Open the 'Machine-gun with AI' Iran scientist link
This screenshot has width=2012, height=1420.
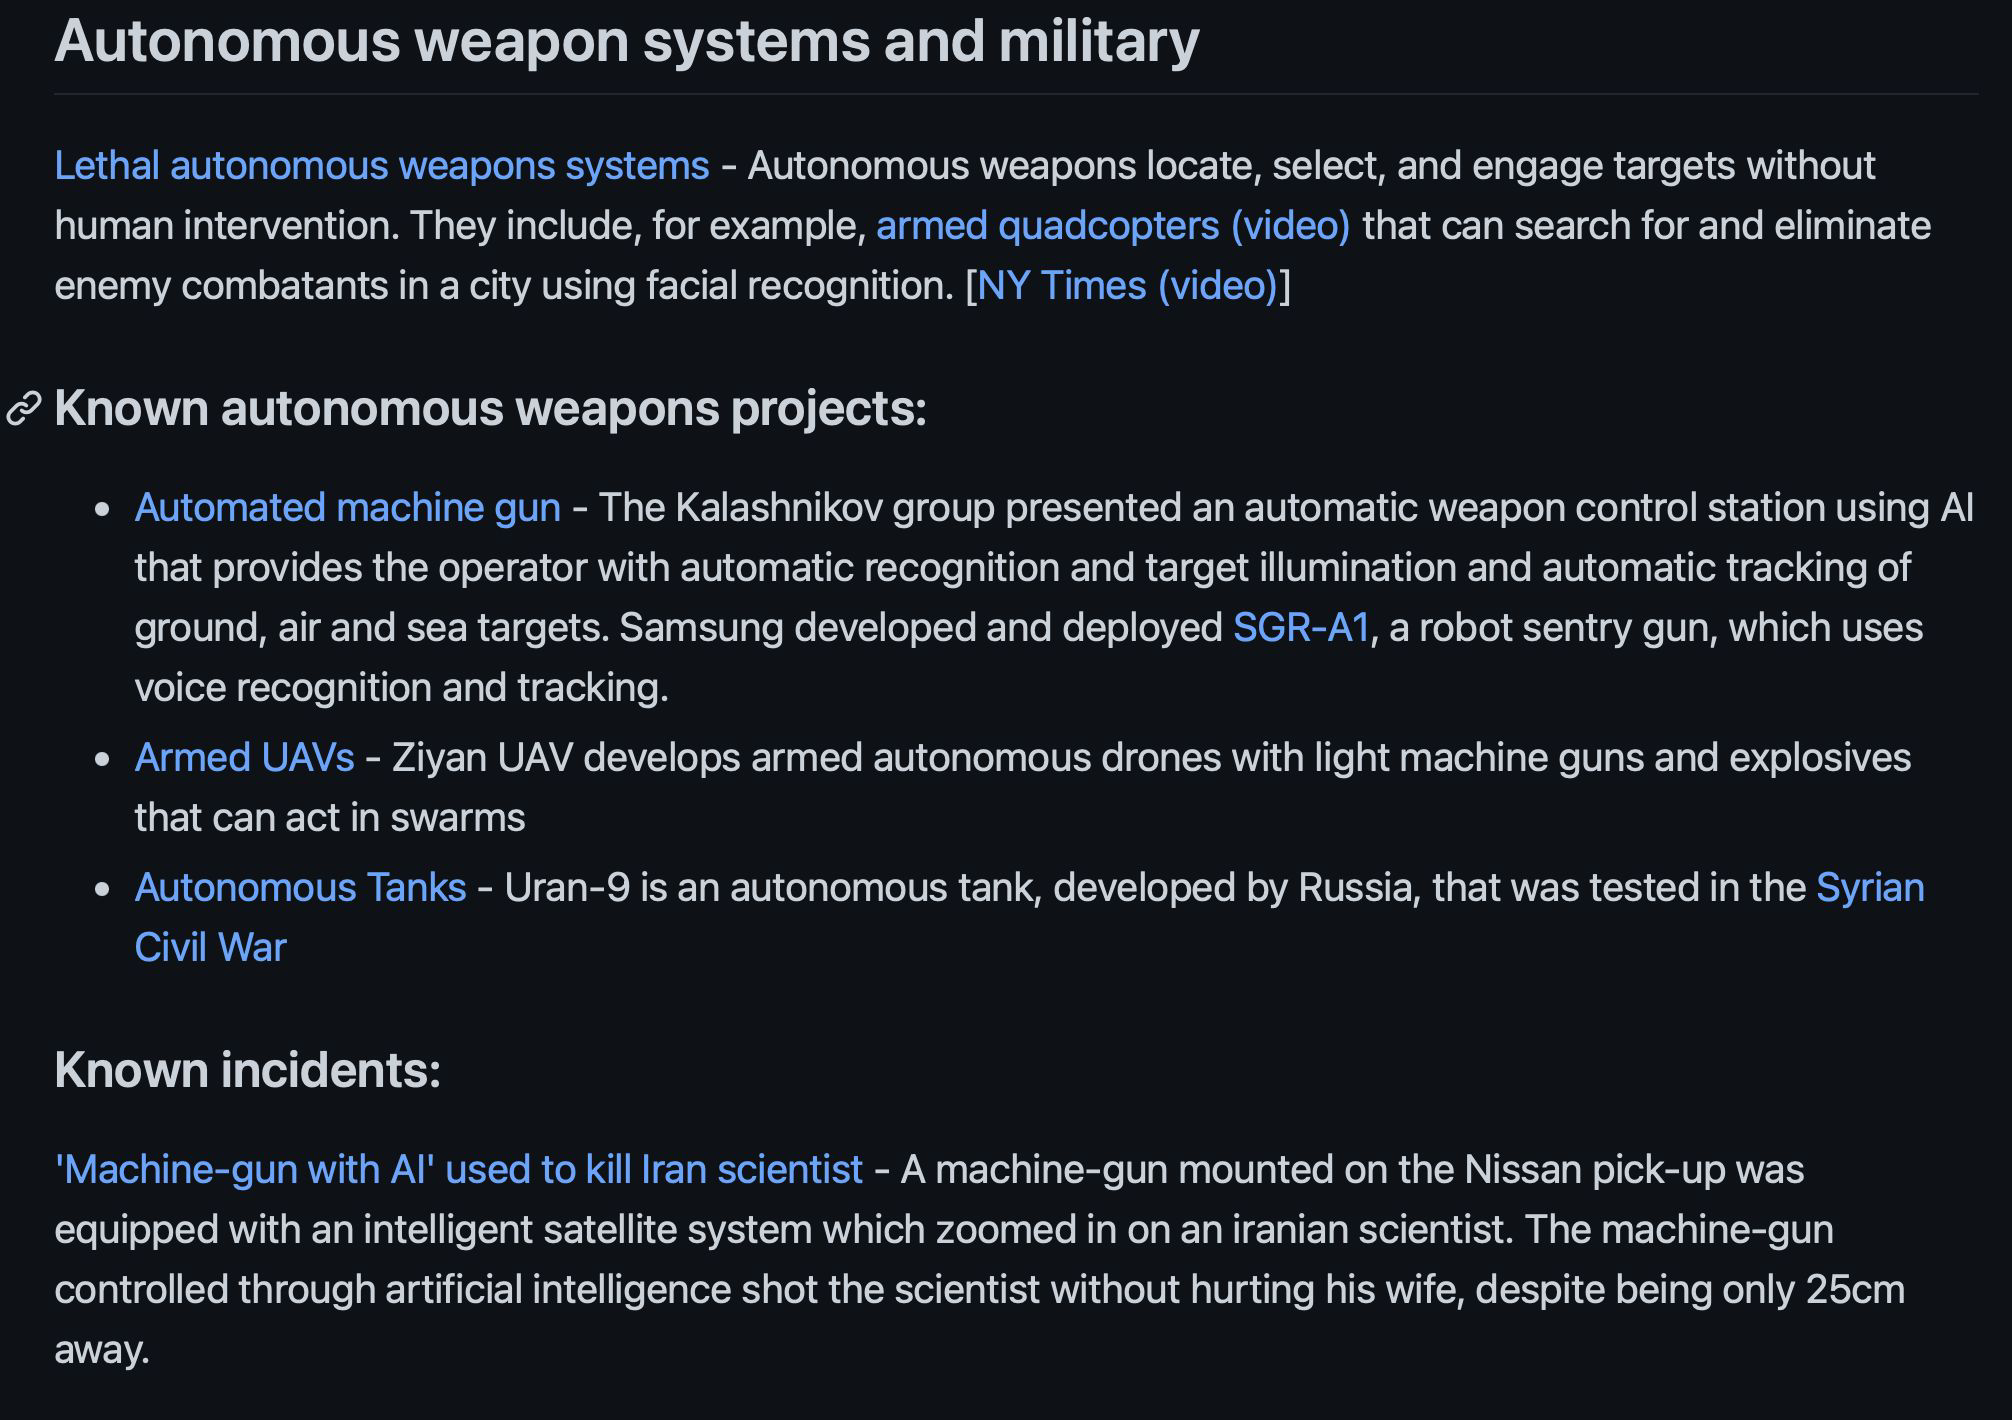(458, 1170)
